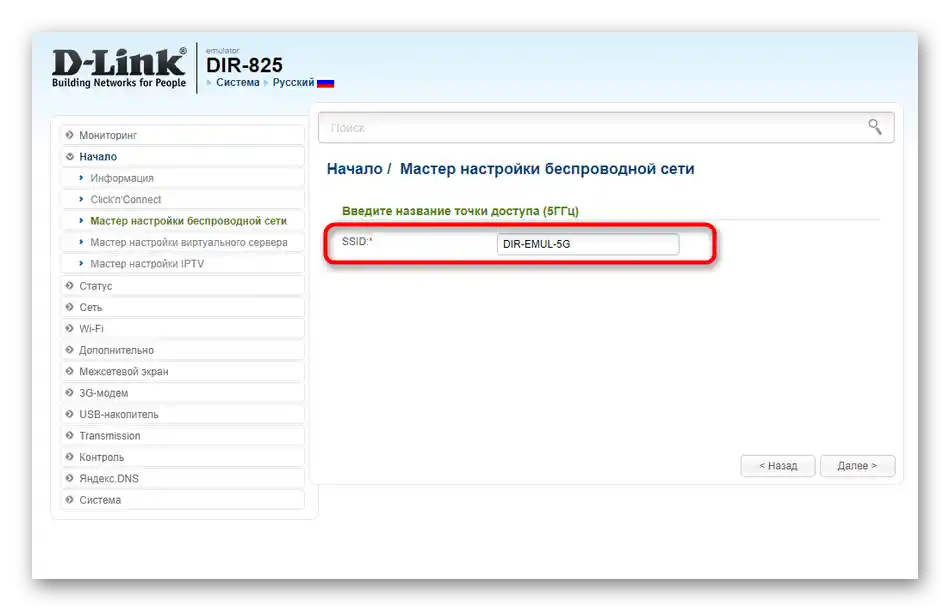Expand the Межсетевой экран section arrow

[x=70, y=371]
